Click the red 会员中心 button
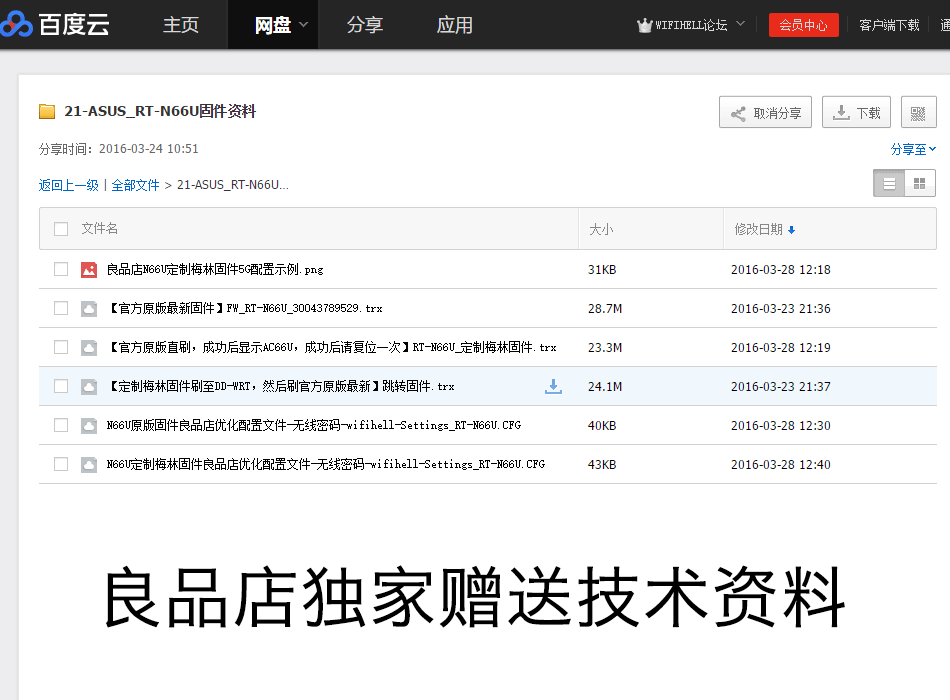950x700 pixels. pos(803,25)
